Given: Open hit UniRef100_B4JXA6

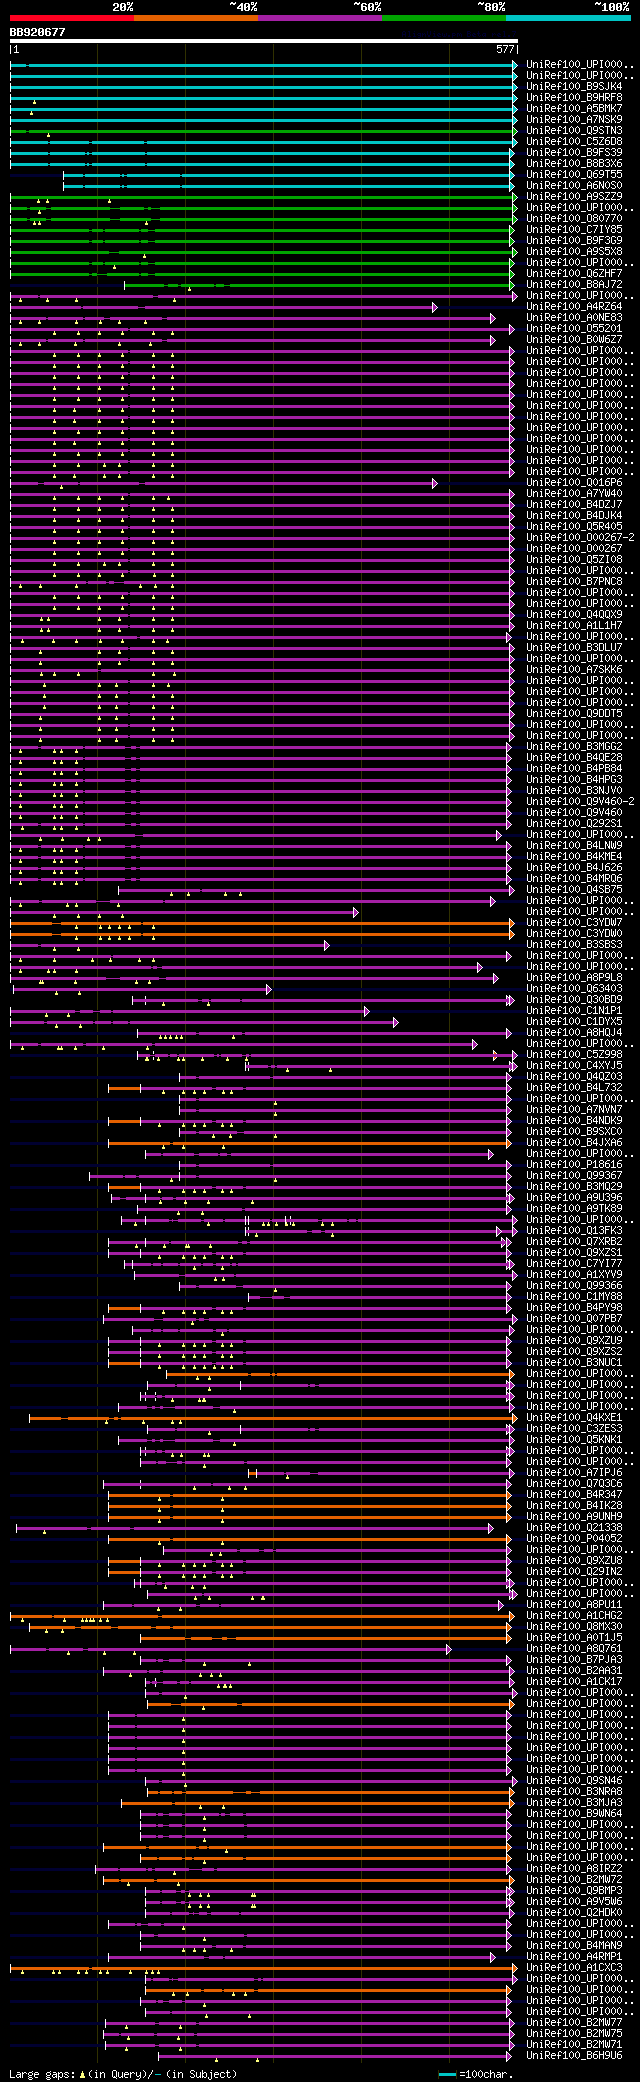Looking at the screenshot, I should [574, 1142].
